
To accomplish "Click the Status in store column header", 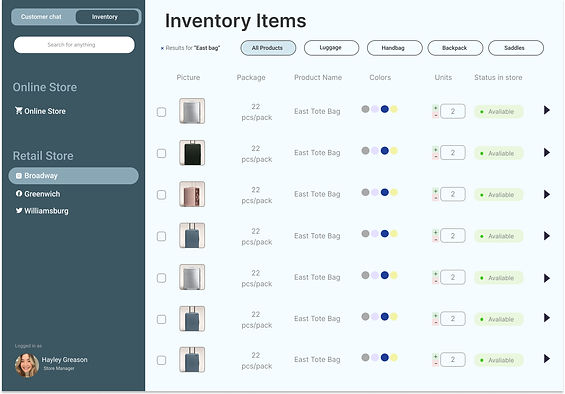I will tap(498, 77).
